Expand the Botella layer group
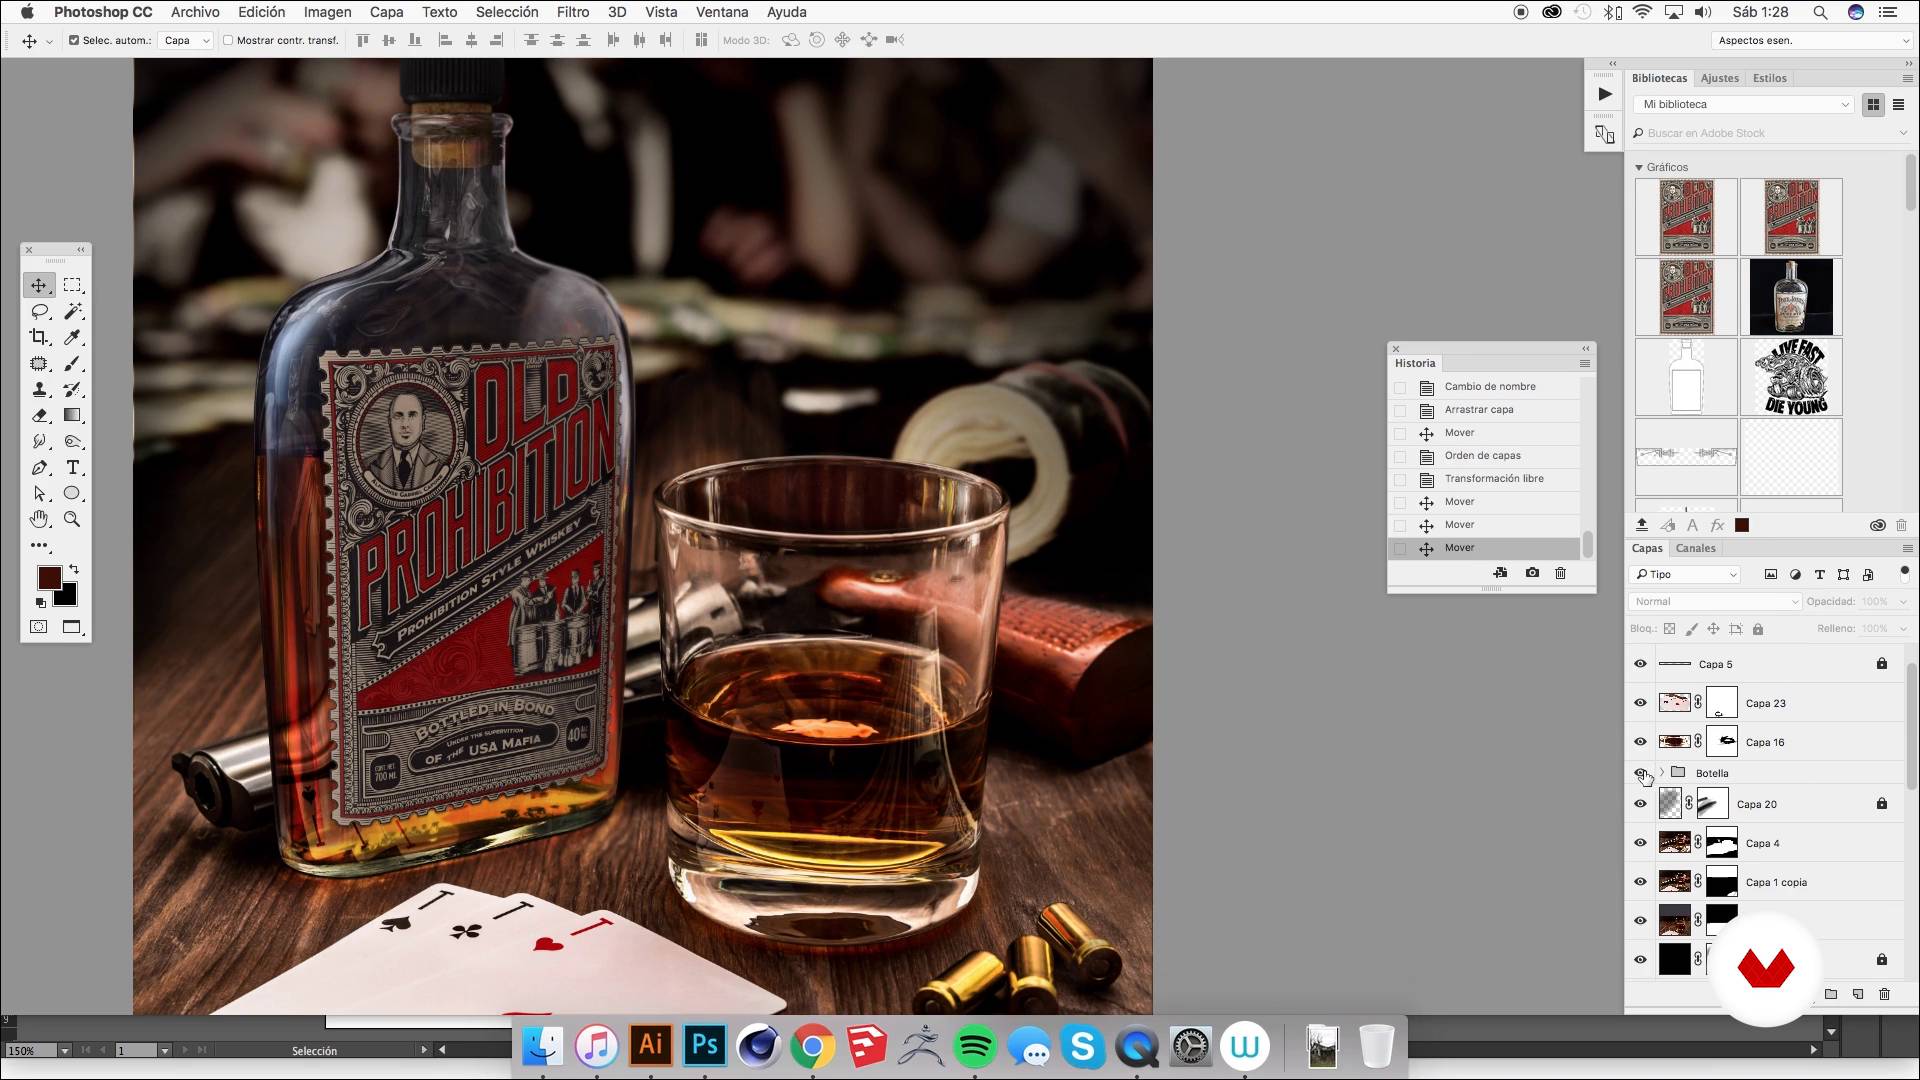 coord(1662,773)
